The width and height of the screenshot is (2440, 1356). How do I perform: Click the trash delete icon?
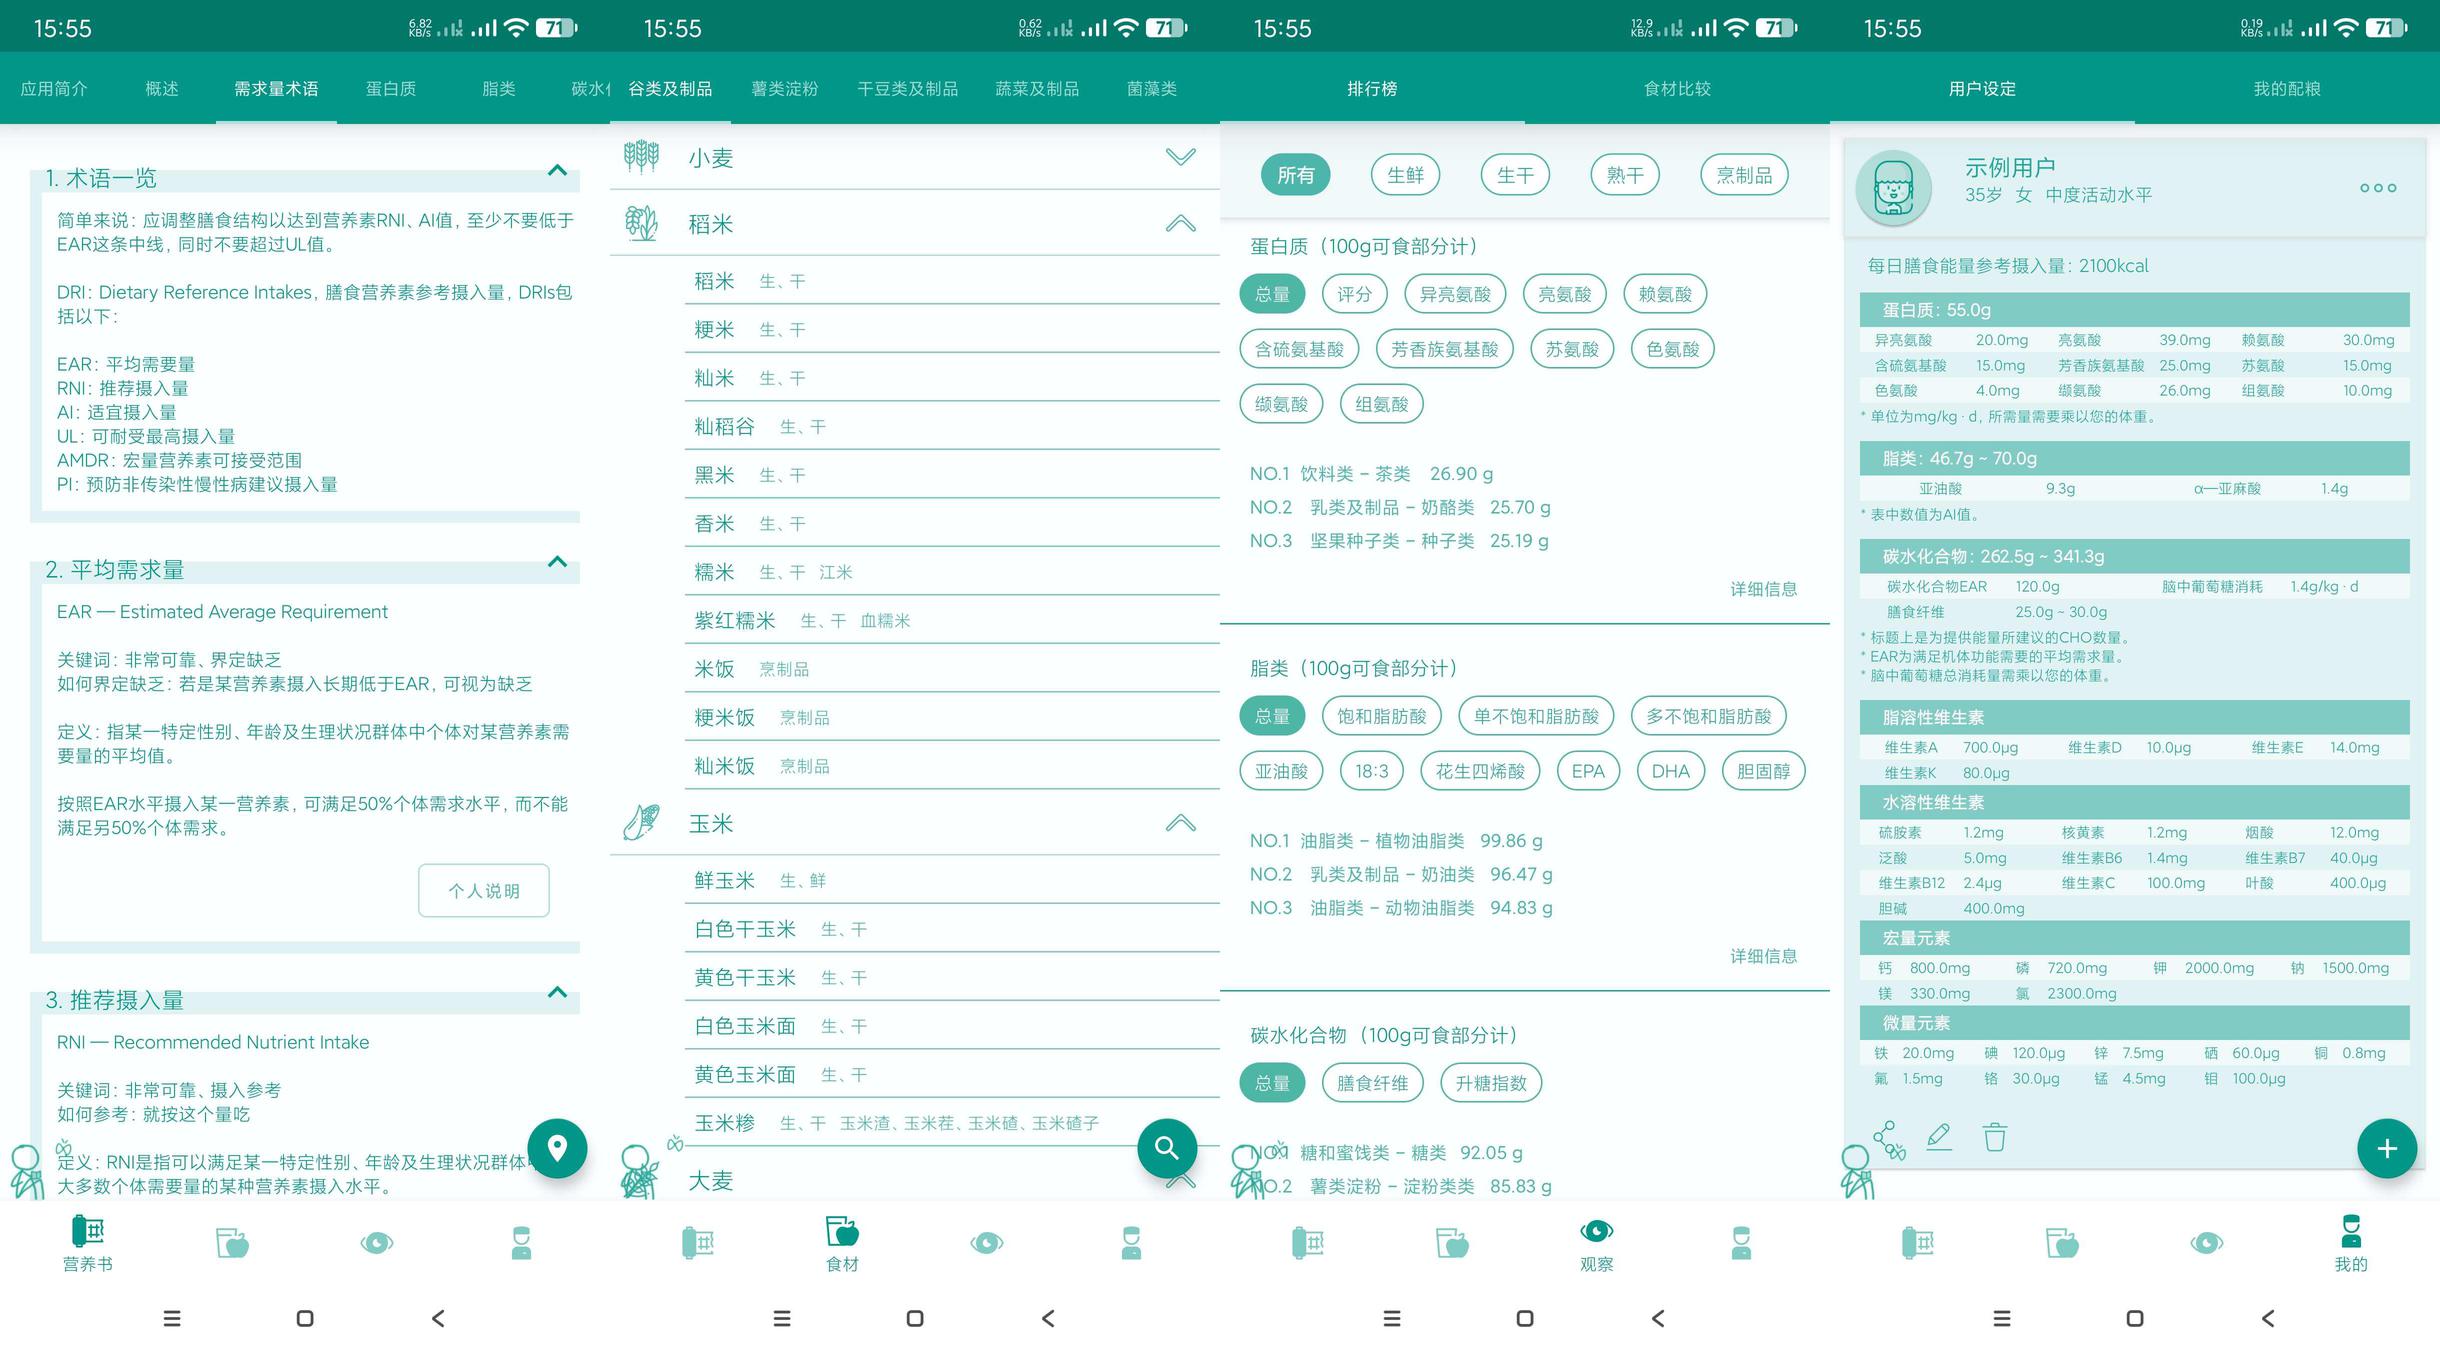tap(1994, 1137)
